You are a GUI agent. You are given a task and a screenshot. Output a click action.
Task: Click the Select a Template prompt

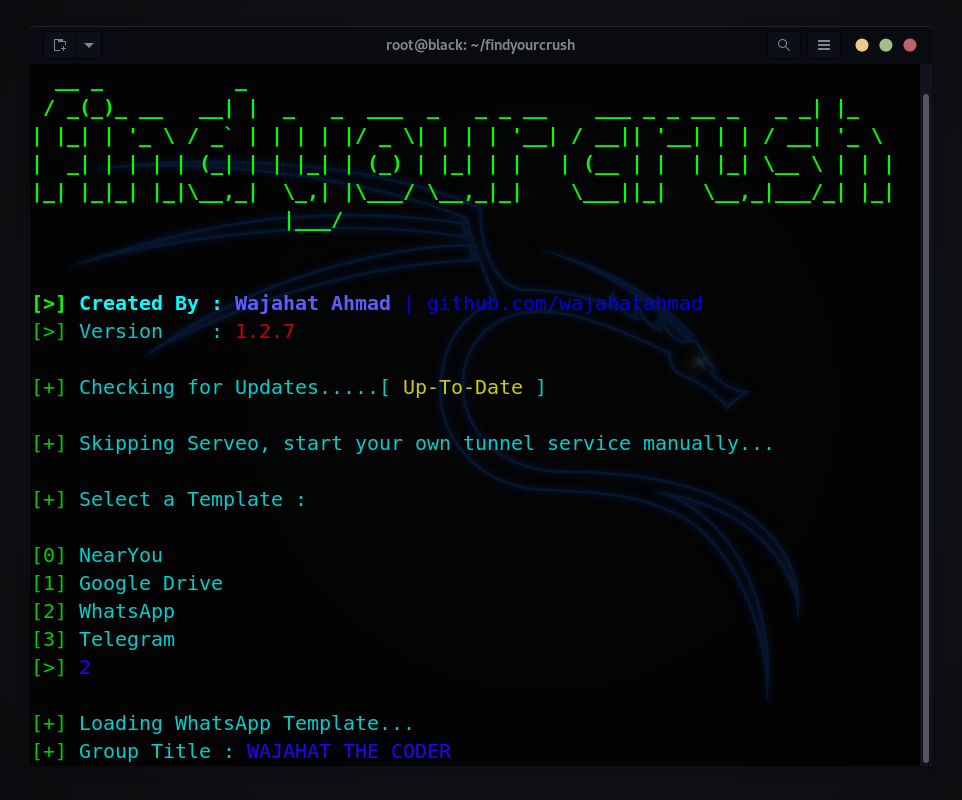169,499
